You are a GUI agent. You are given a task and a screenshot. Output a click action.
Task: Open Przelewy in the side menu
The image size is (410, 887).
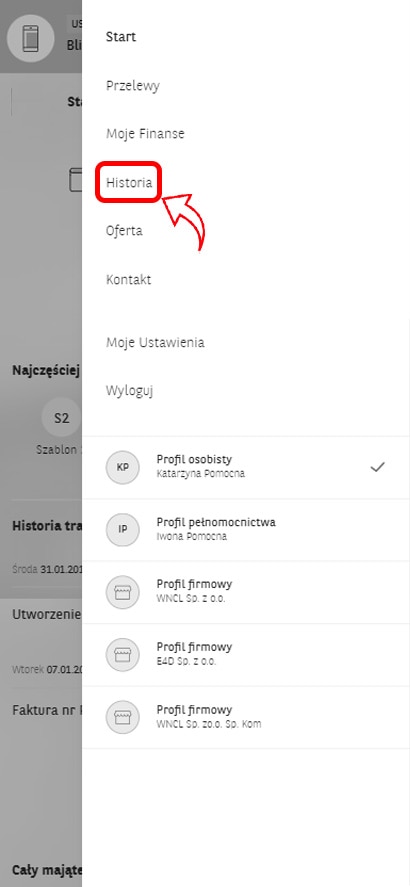click(x=133, y=86)
